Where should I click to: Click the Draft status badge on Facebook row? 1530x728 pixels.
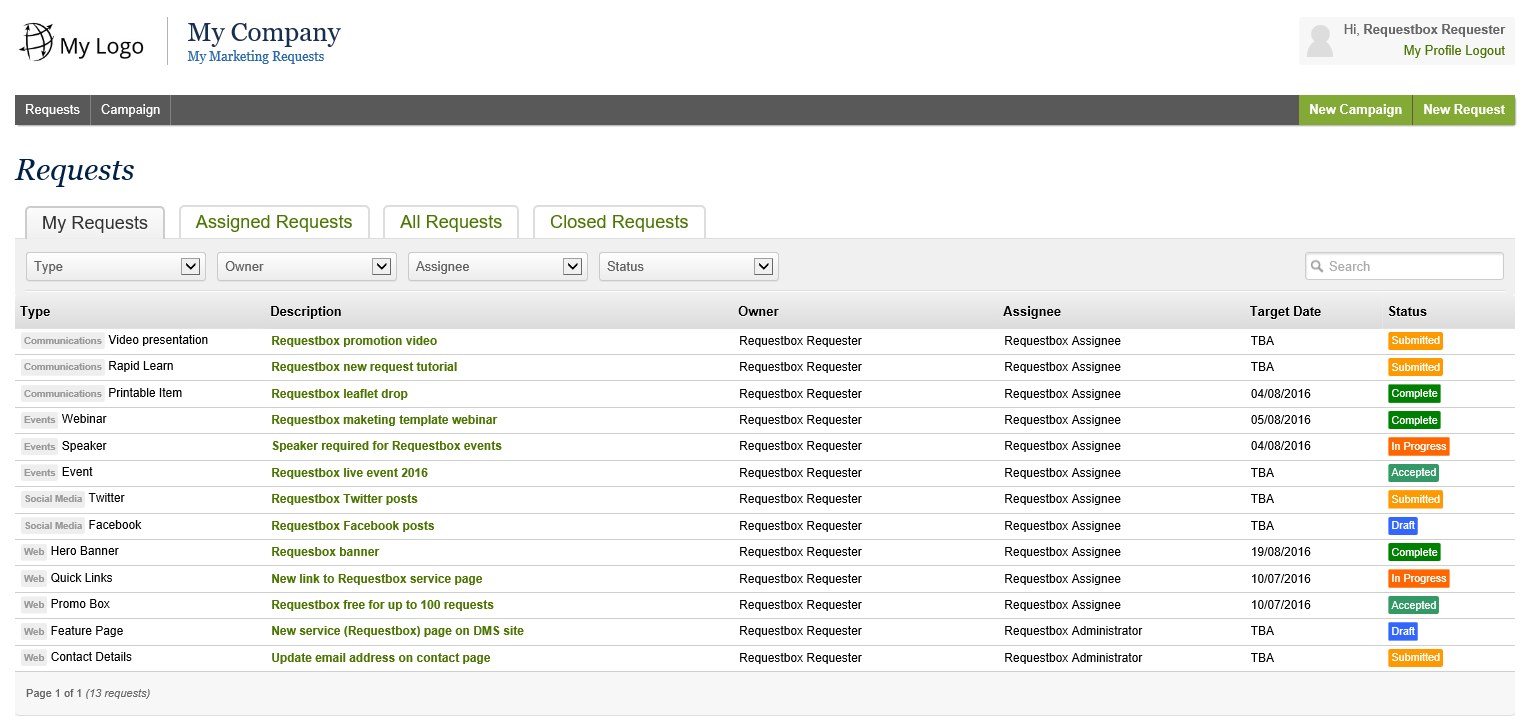[x=1402, y=525]
